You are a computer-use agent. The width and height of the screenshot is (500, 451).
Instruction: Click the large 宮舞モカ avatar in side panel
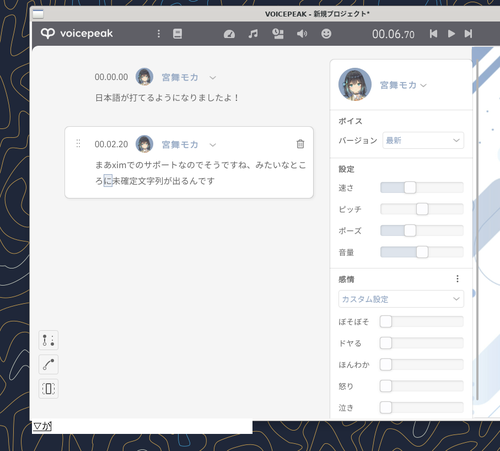point(355,85)
